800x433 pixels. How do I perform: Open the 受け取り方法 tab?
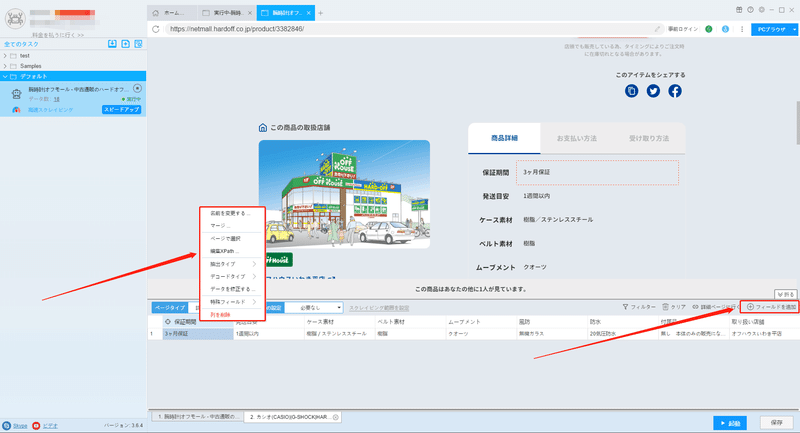(x=648, y=138)
